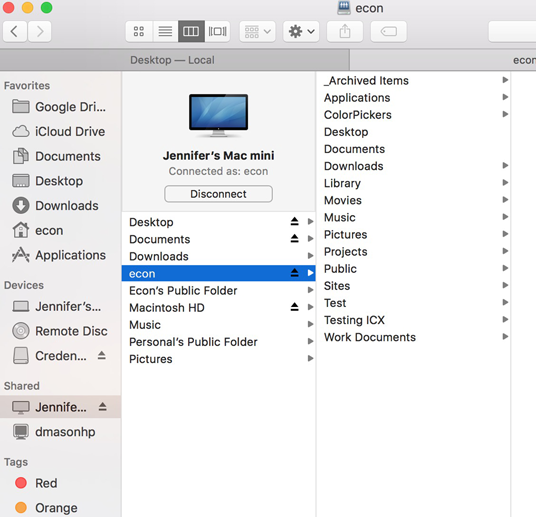This screenshot has width=536, height=517.
Task: Select Projects folder
Action: point(414,251)
